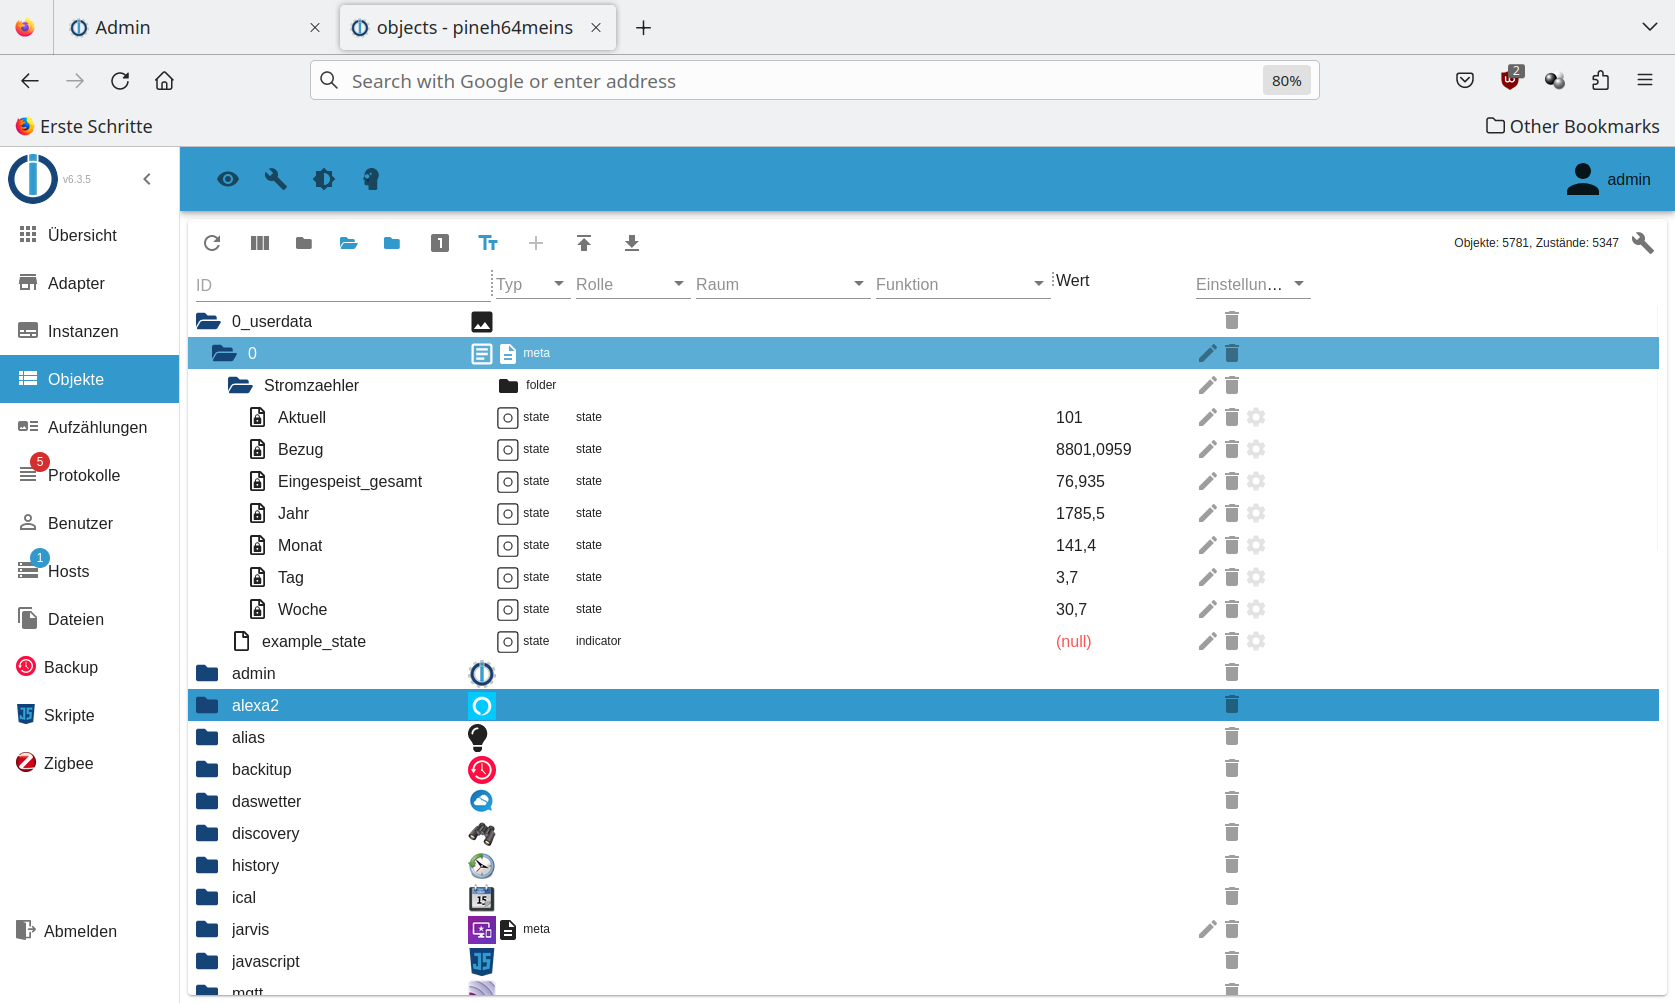
Task: Open Adapter page in sidebar
Action: click(90, 283)
